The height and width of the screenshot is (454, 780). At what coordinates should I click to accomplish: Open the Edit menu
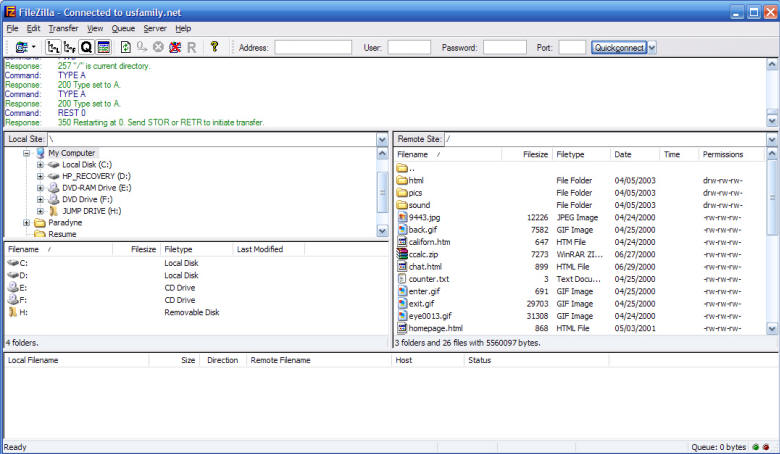(x=33, y=28)
